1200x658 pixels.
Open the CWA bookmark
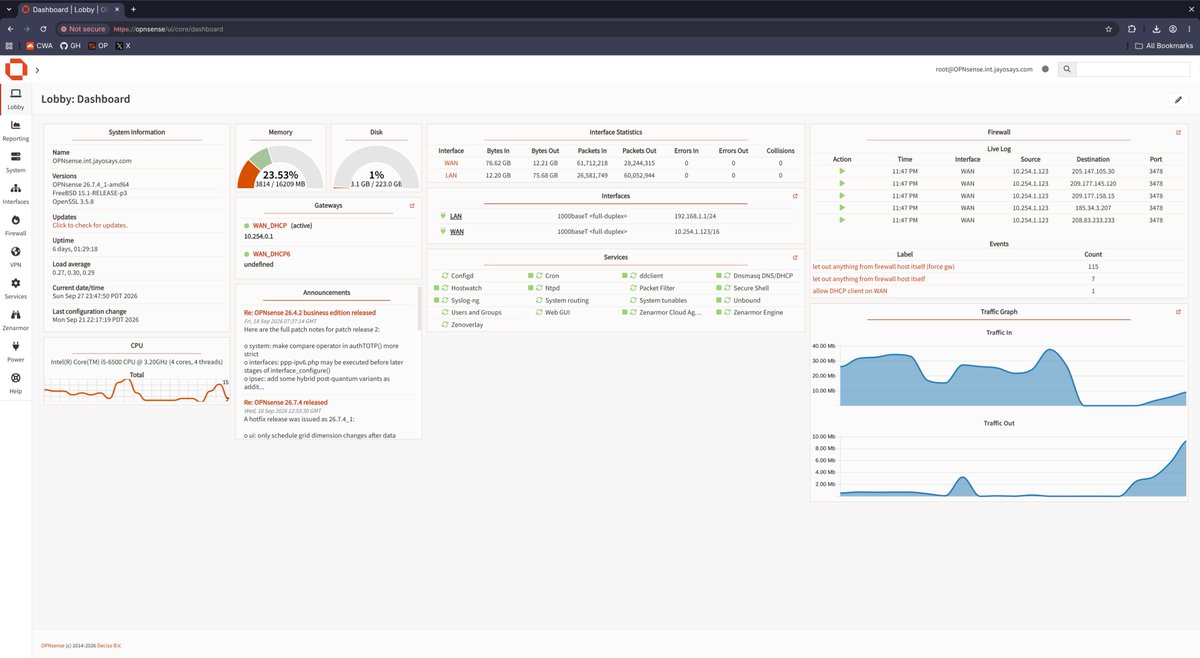tap(39, 46)
